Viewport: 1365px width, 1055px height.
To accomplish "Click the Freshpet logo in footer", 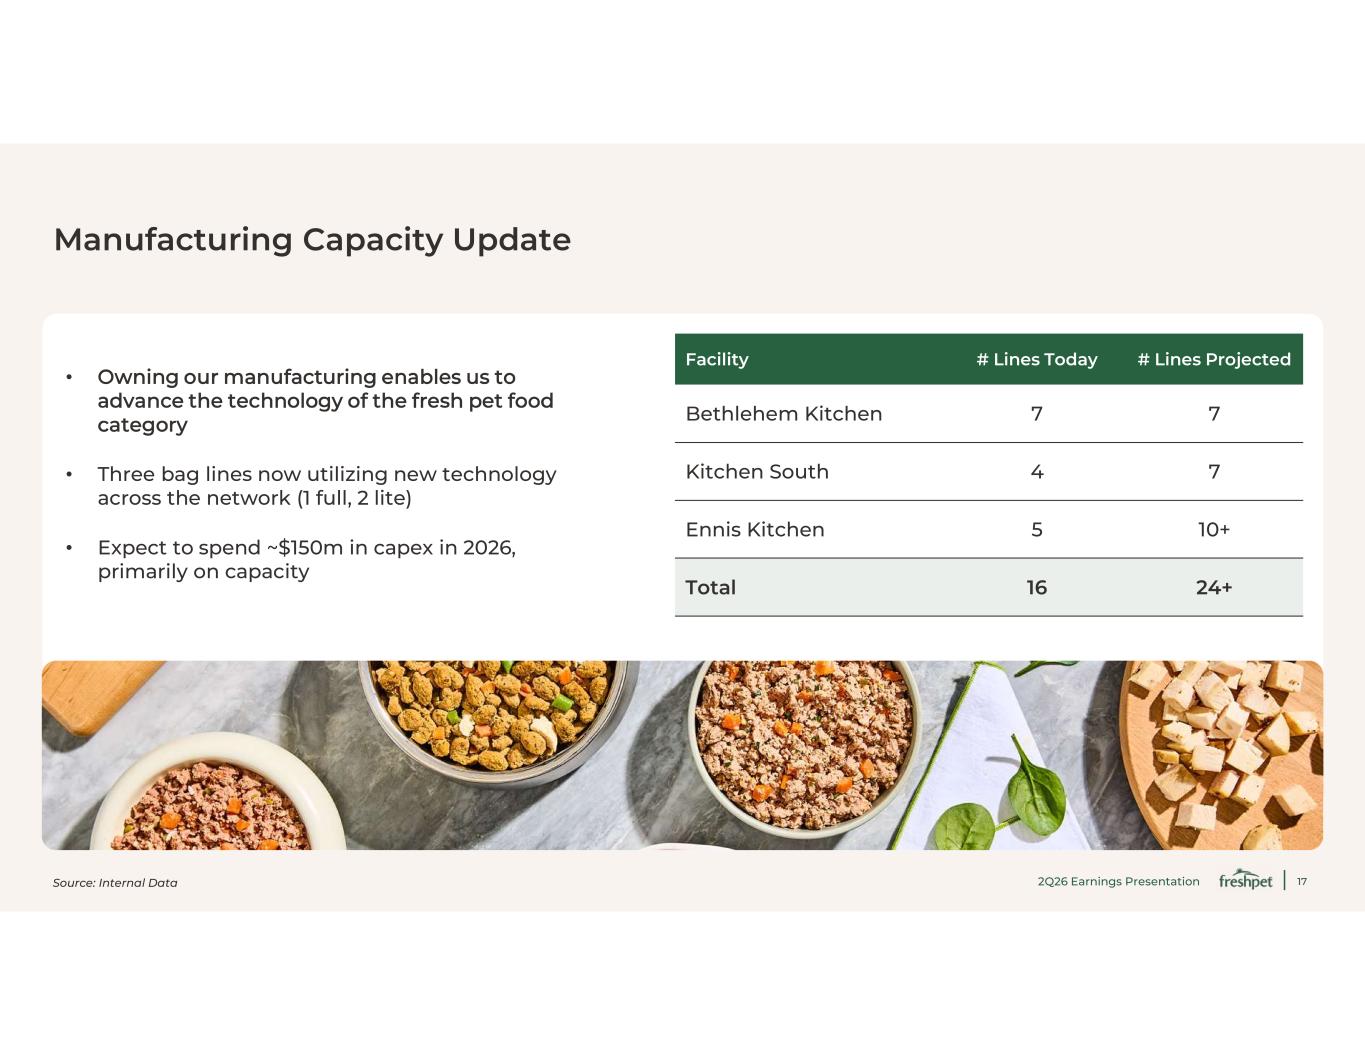I will point(1245,880).
